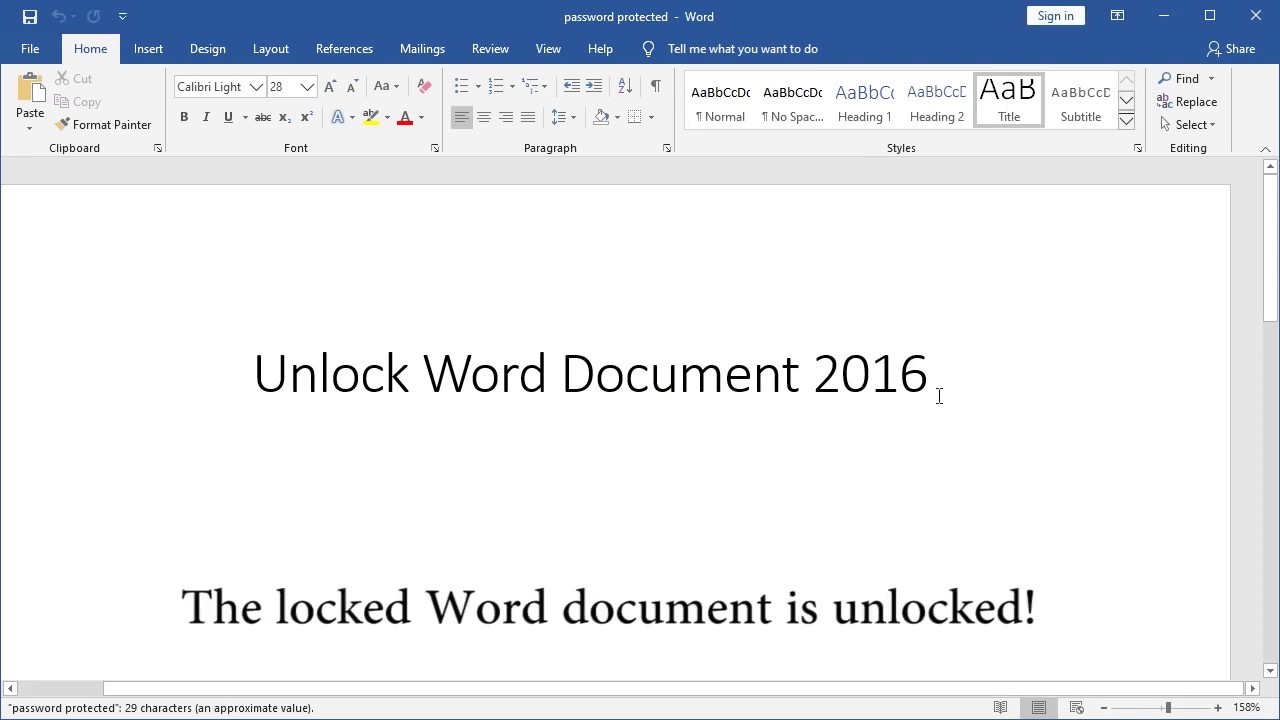Switch to the References tab

[x=344, y=49]
